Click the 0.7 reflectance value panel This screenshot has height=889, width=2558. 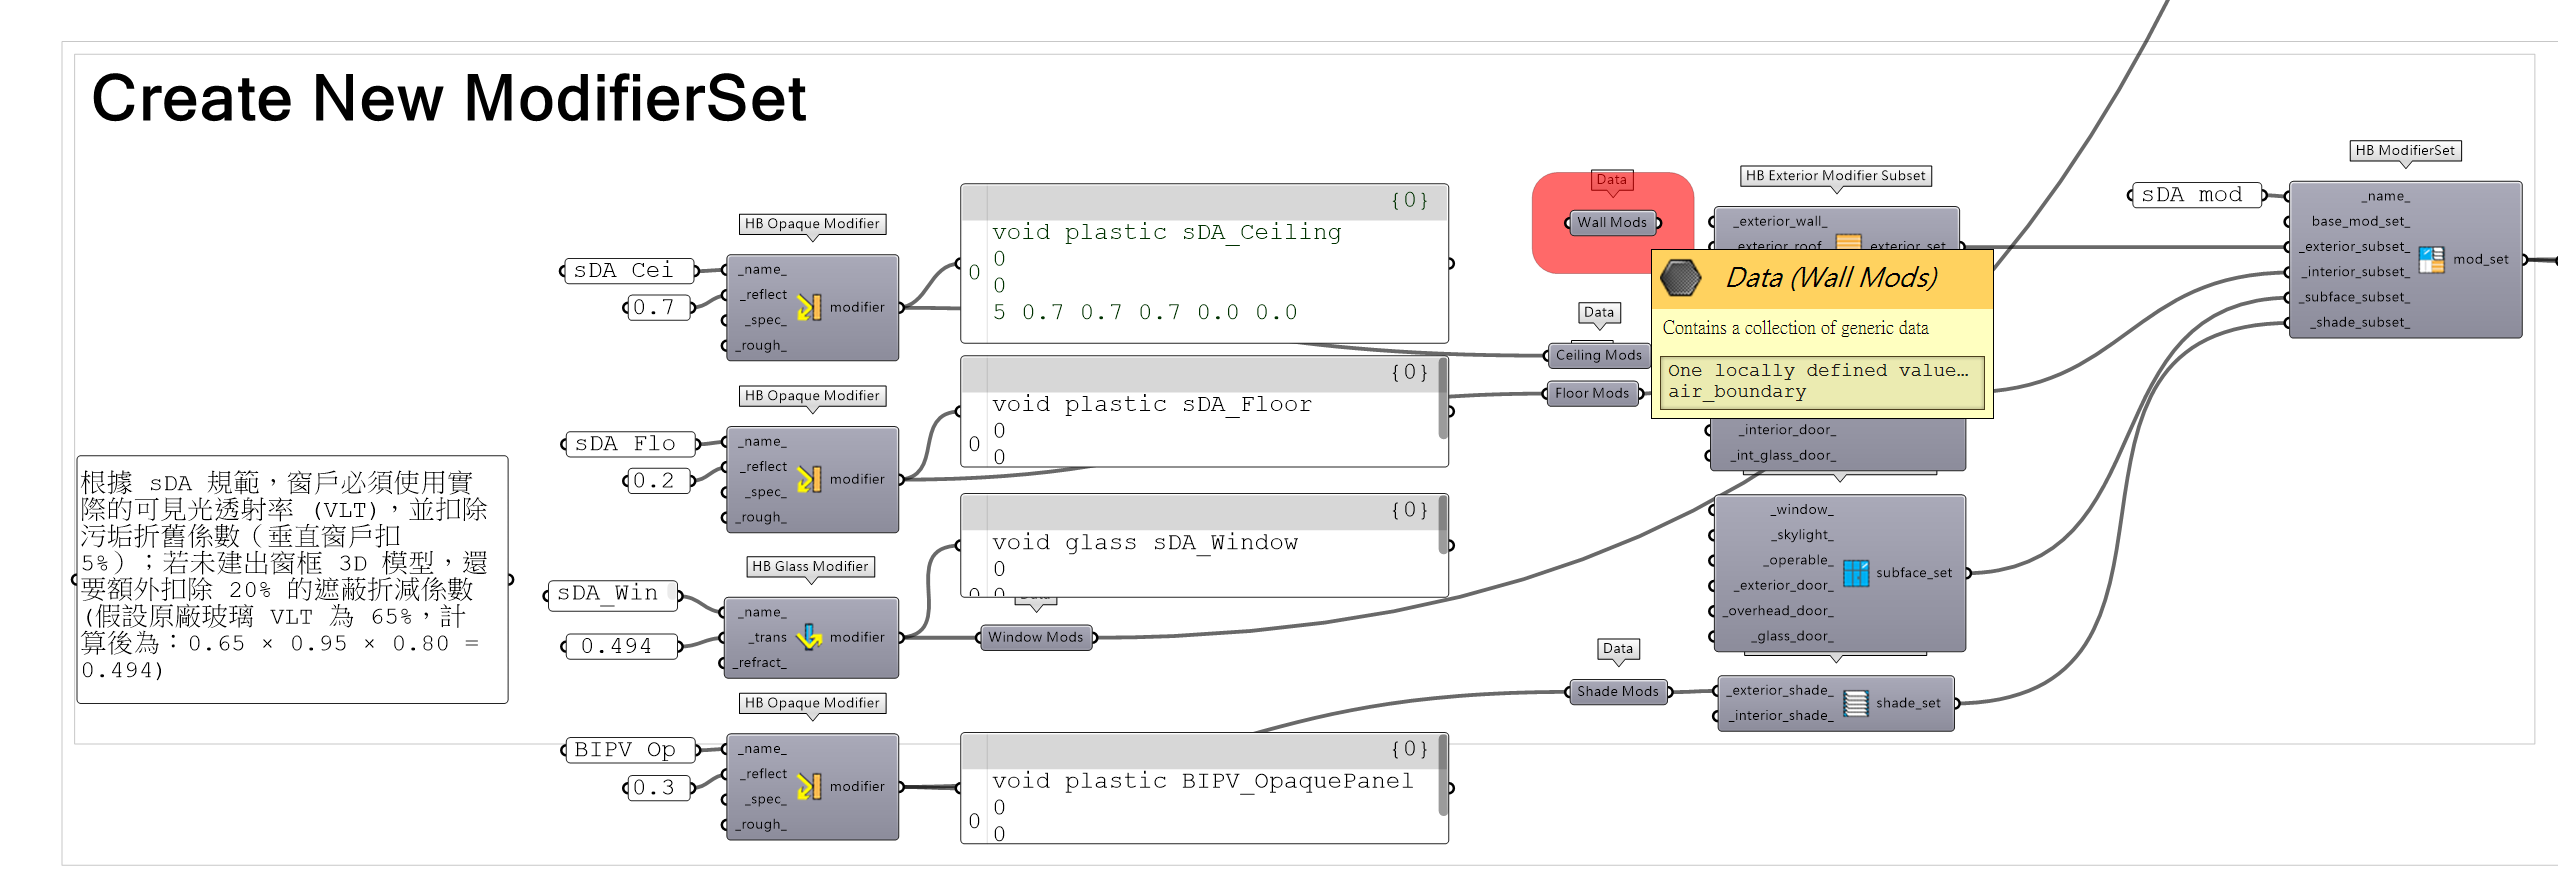[x=655, y=307]
